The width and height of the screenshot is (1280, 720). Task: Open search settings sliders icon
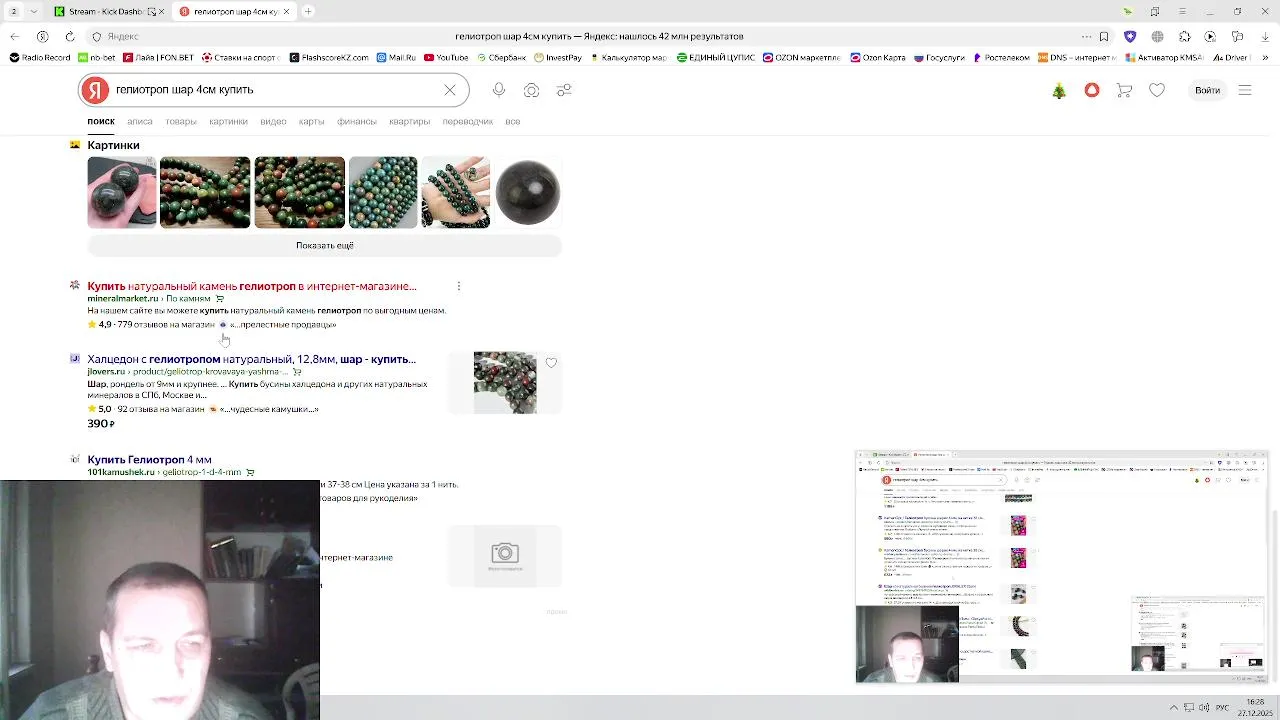(564, 90)
